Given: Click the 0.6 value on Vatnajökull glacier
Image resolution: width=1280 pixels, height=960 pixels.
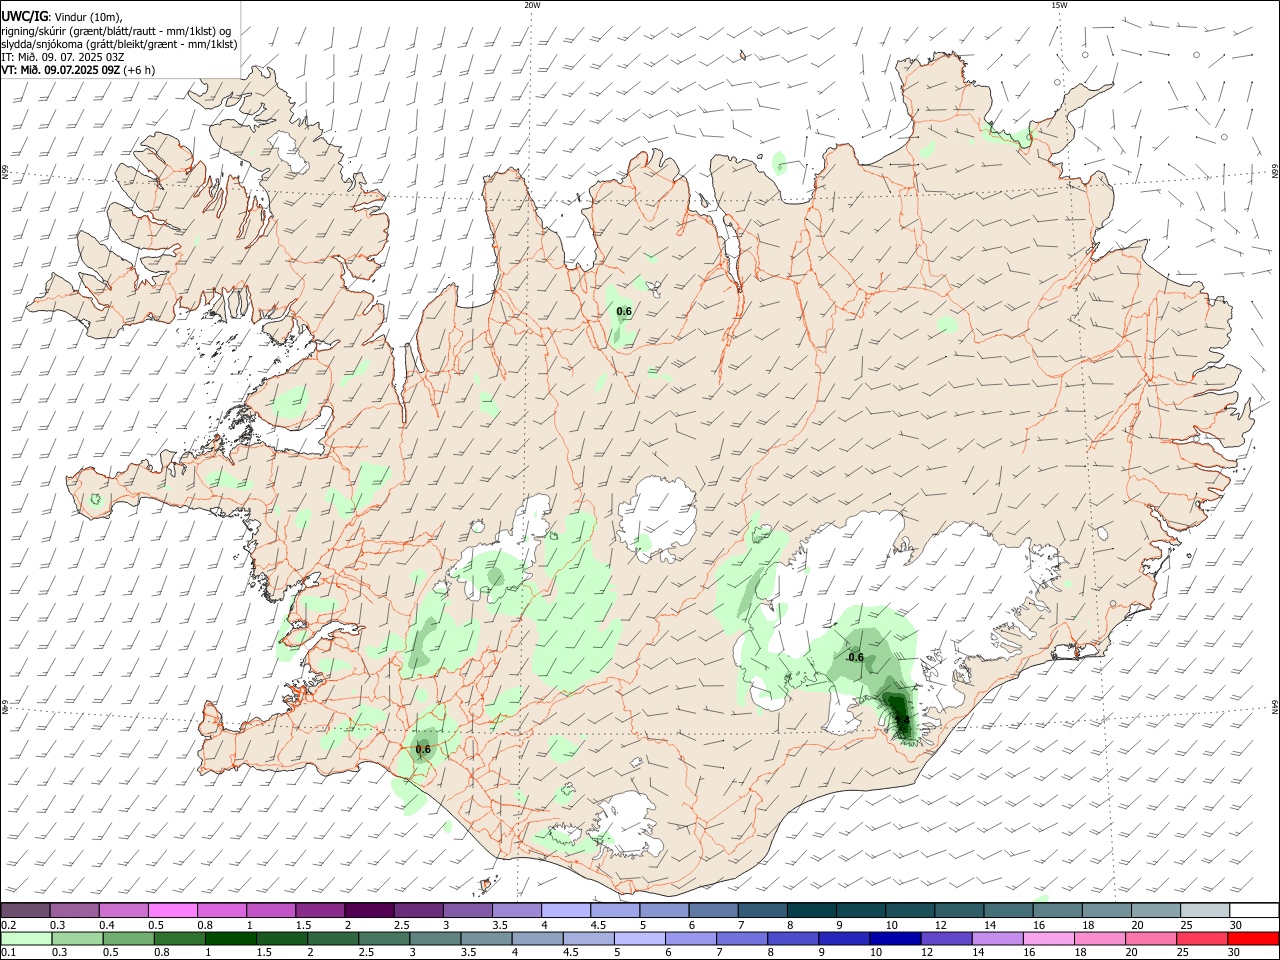Looking at the screenshot, I should [x=855, y=657].
